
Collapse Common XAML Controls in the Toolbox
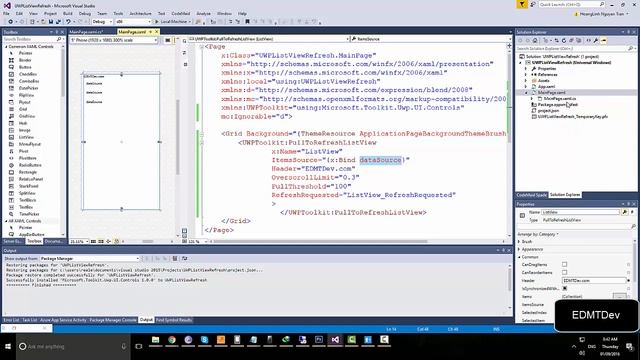pos(6,47)
